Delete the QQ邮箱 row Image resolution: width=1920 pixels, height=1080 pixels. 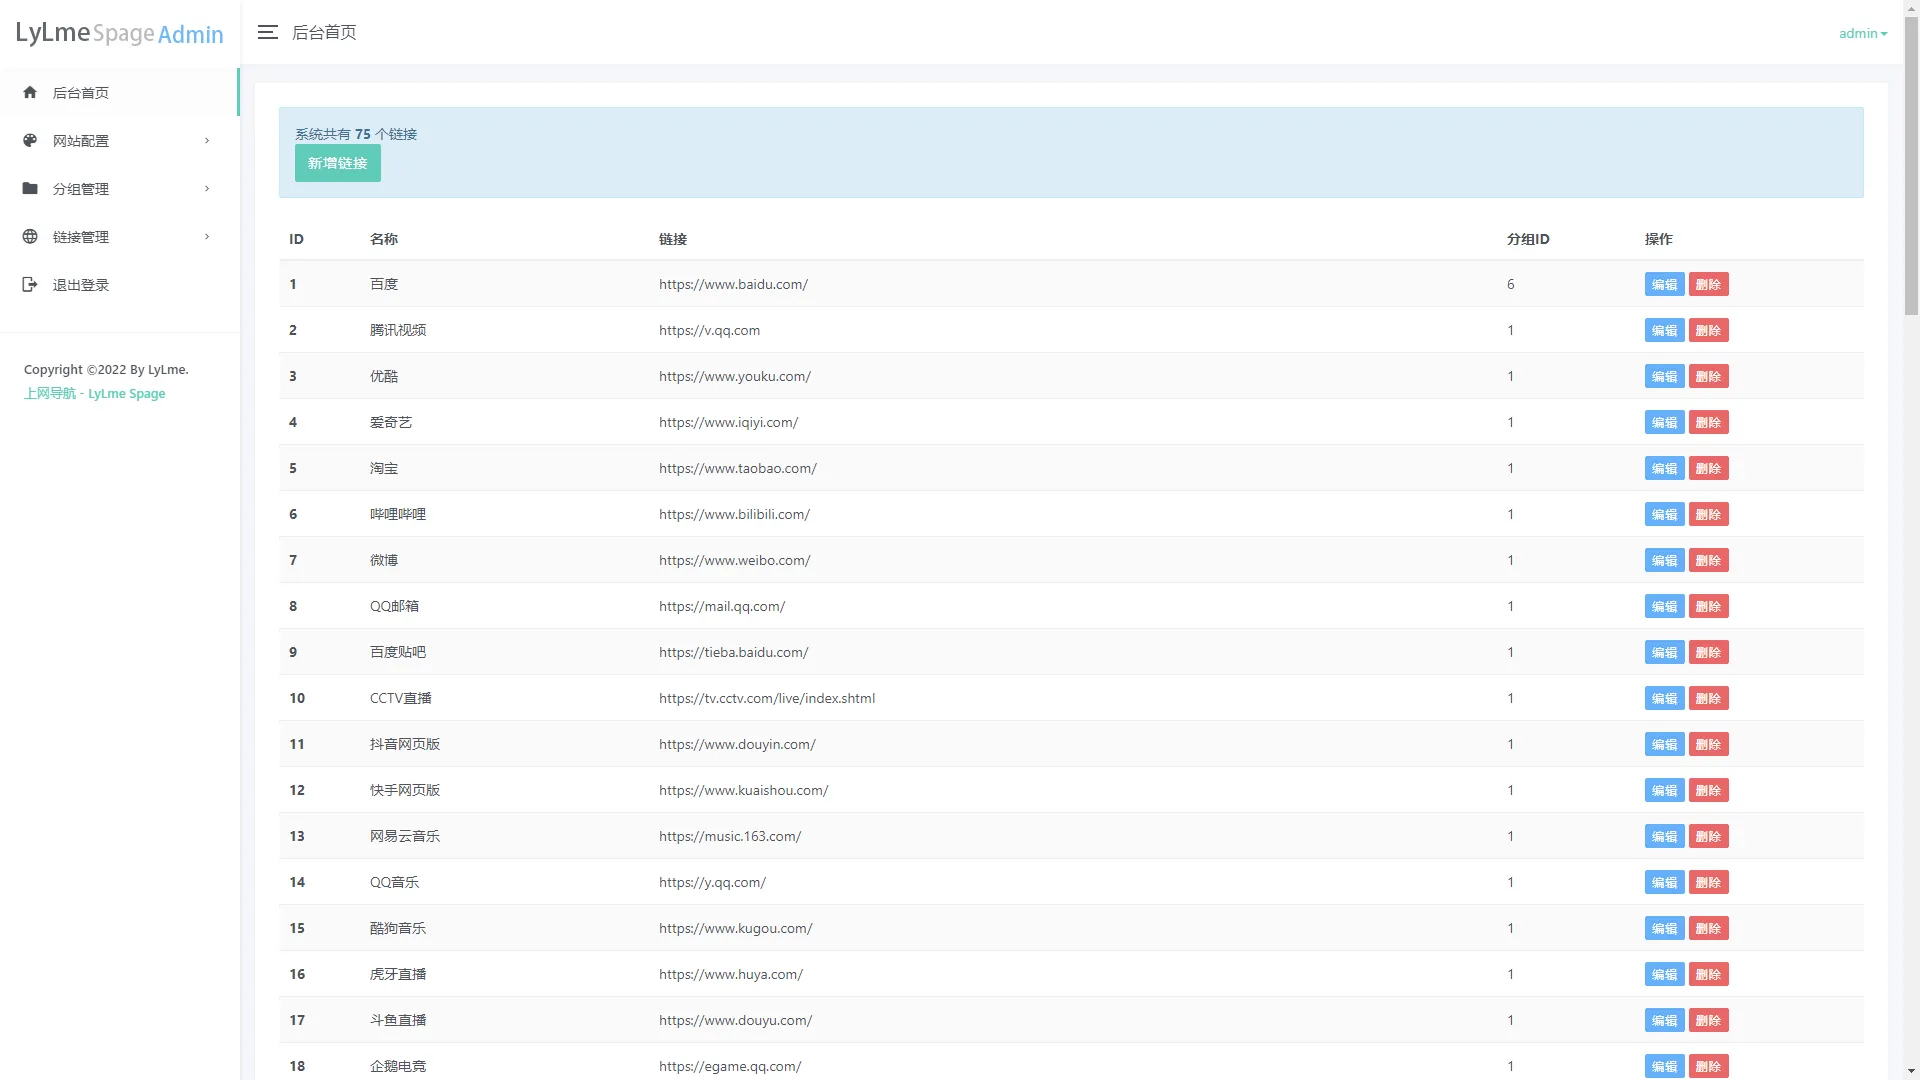point(1708,606)
